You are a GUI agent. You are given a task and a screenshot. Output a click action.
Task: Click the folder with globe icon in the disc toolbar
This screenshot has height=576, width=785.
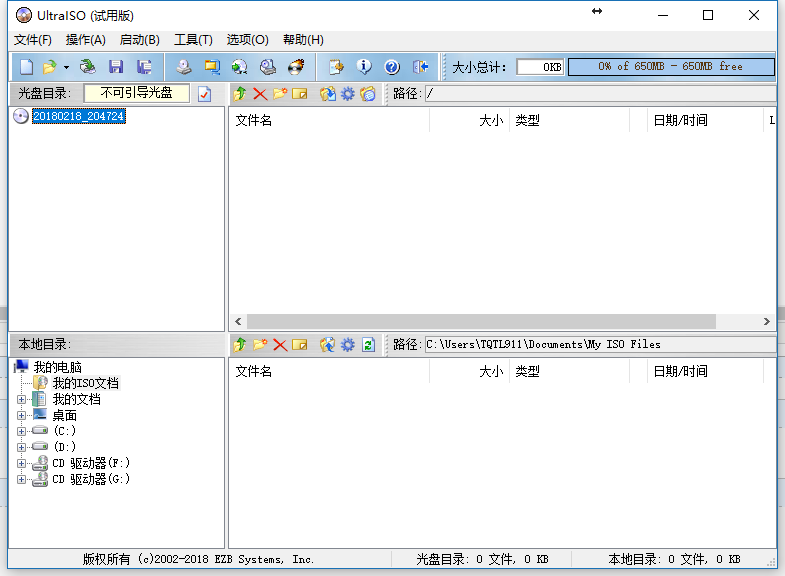pyautogui.click(x=368, y=94)
